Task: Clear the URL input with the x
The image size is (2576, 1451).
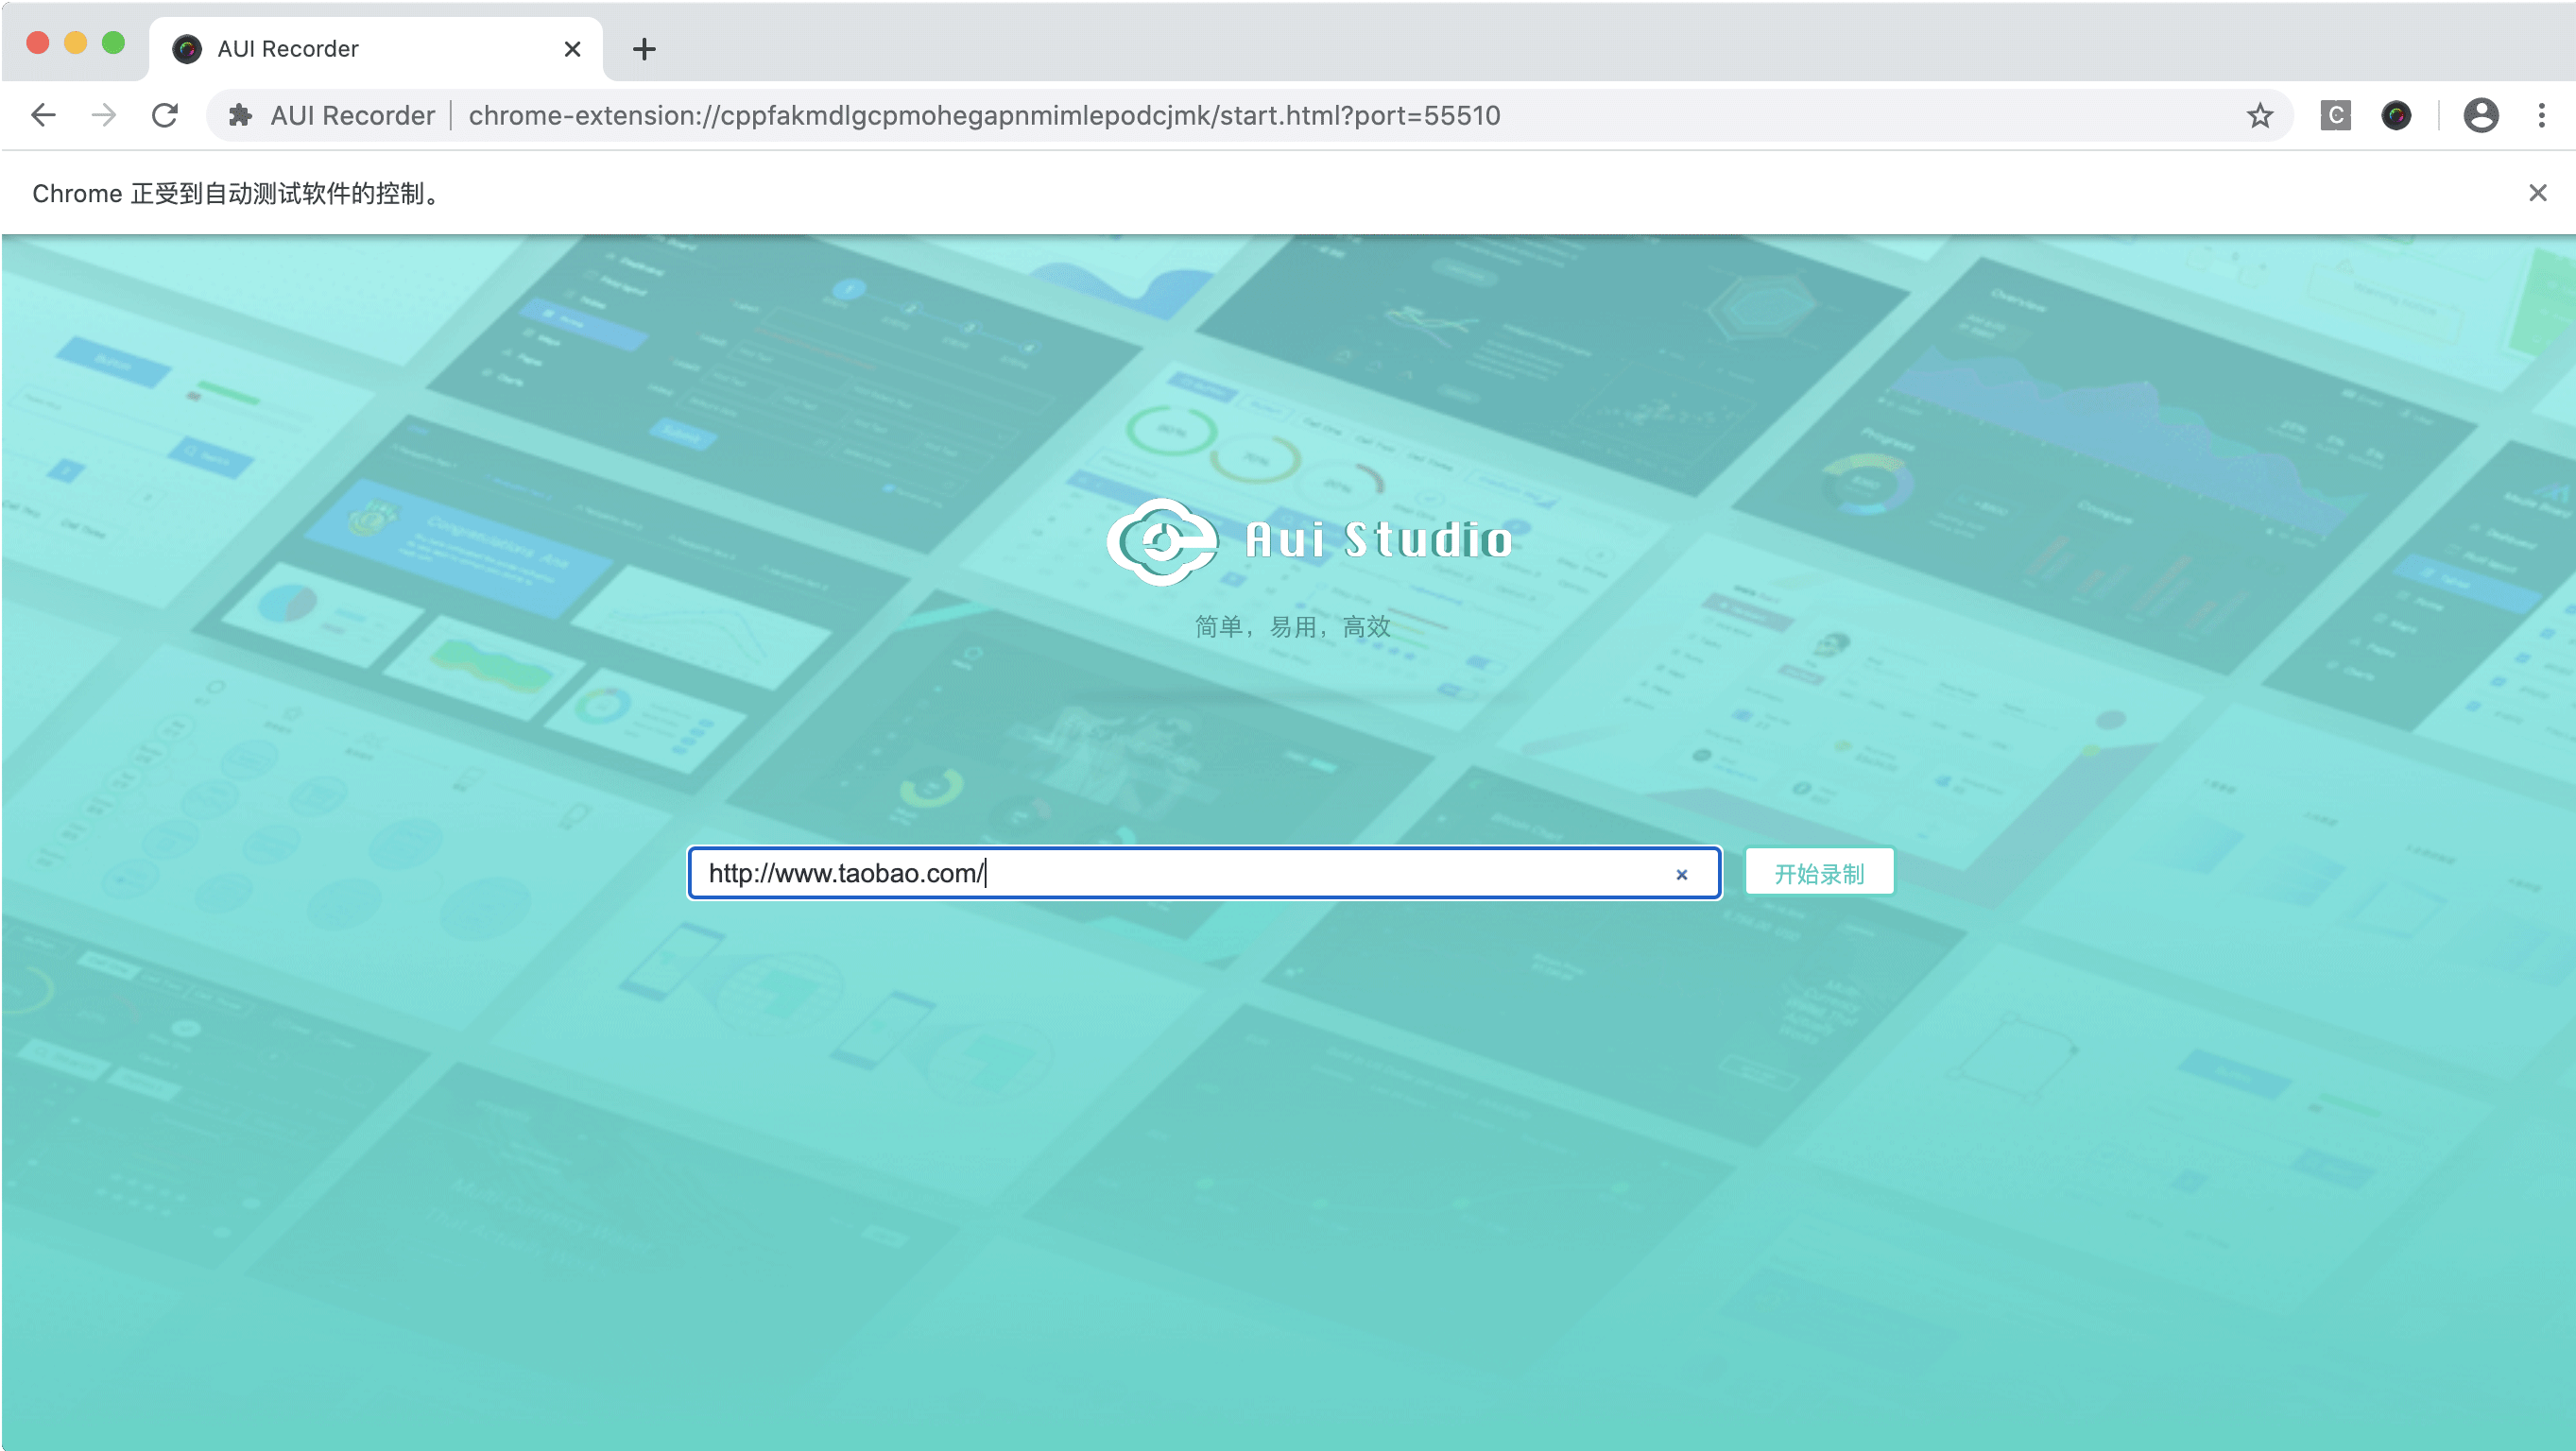Action: click(x=1681, y=874)
